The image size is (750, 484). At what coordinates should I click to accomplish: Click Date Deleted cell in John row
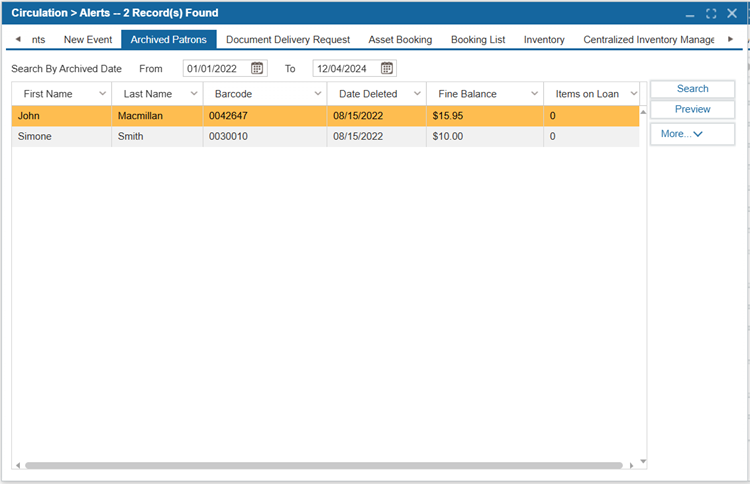(x=377, y=116)
